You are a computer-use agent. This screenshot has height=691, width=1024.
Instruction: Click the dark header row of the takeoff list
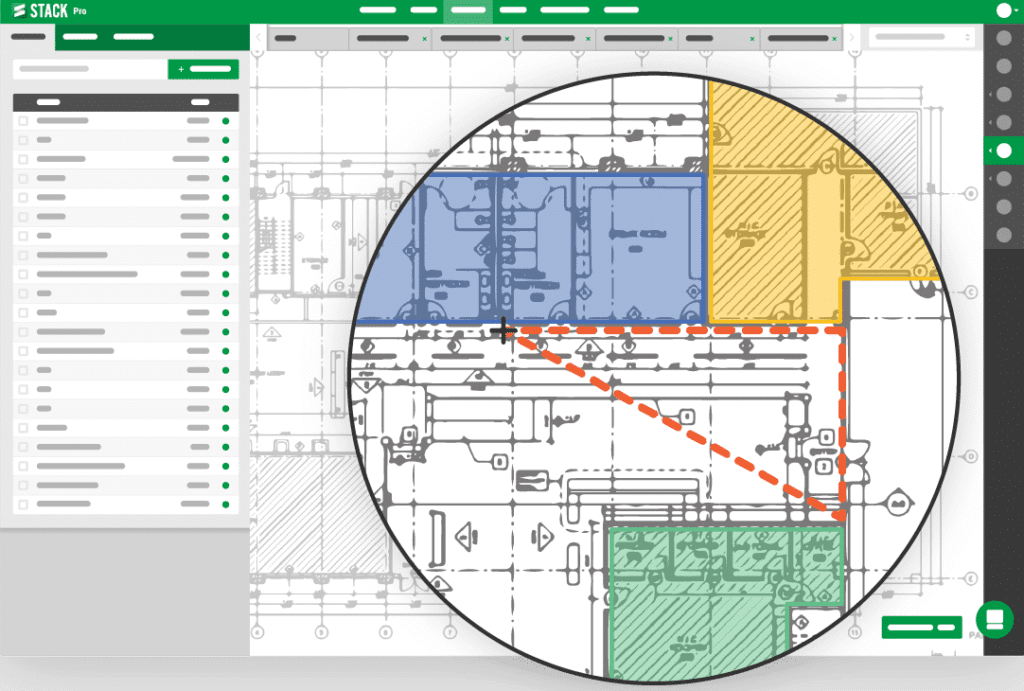tap(126, 102)
